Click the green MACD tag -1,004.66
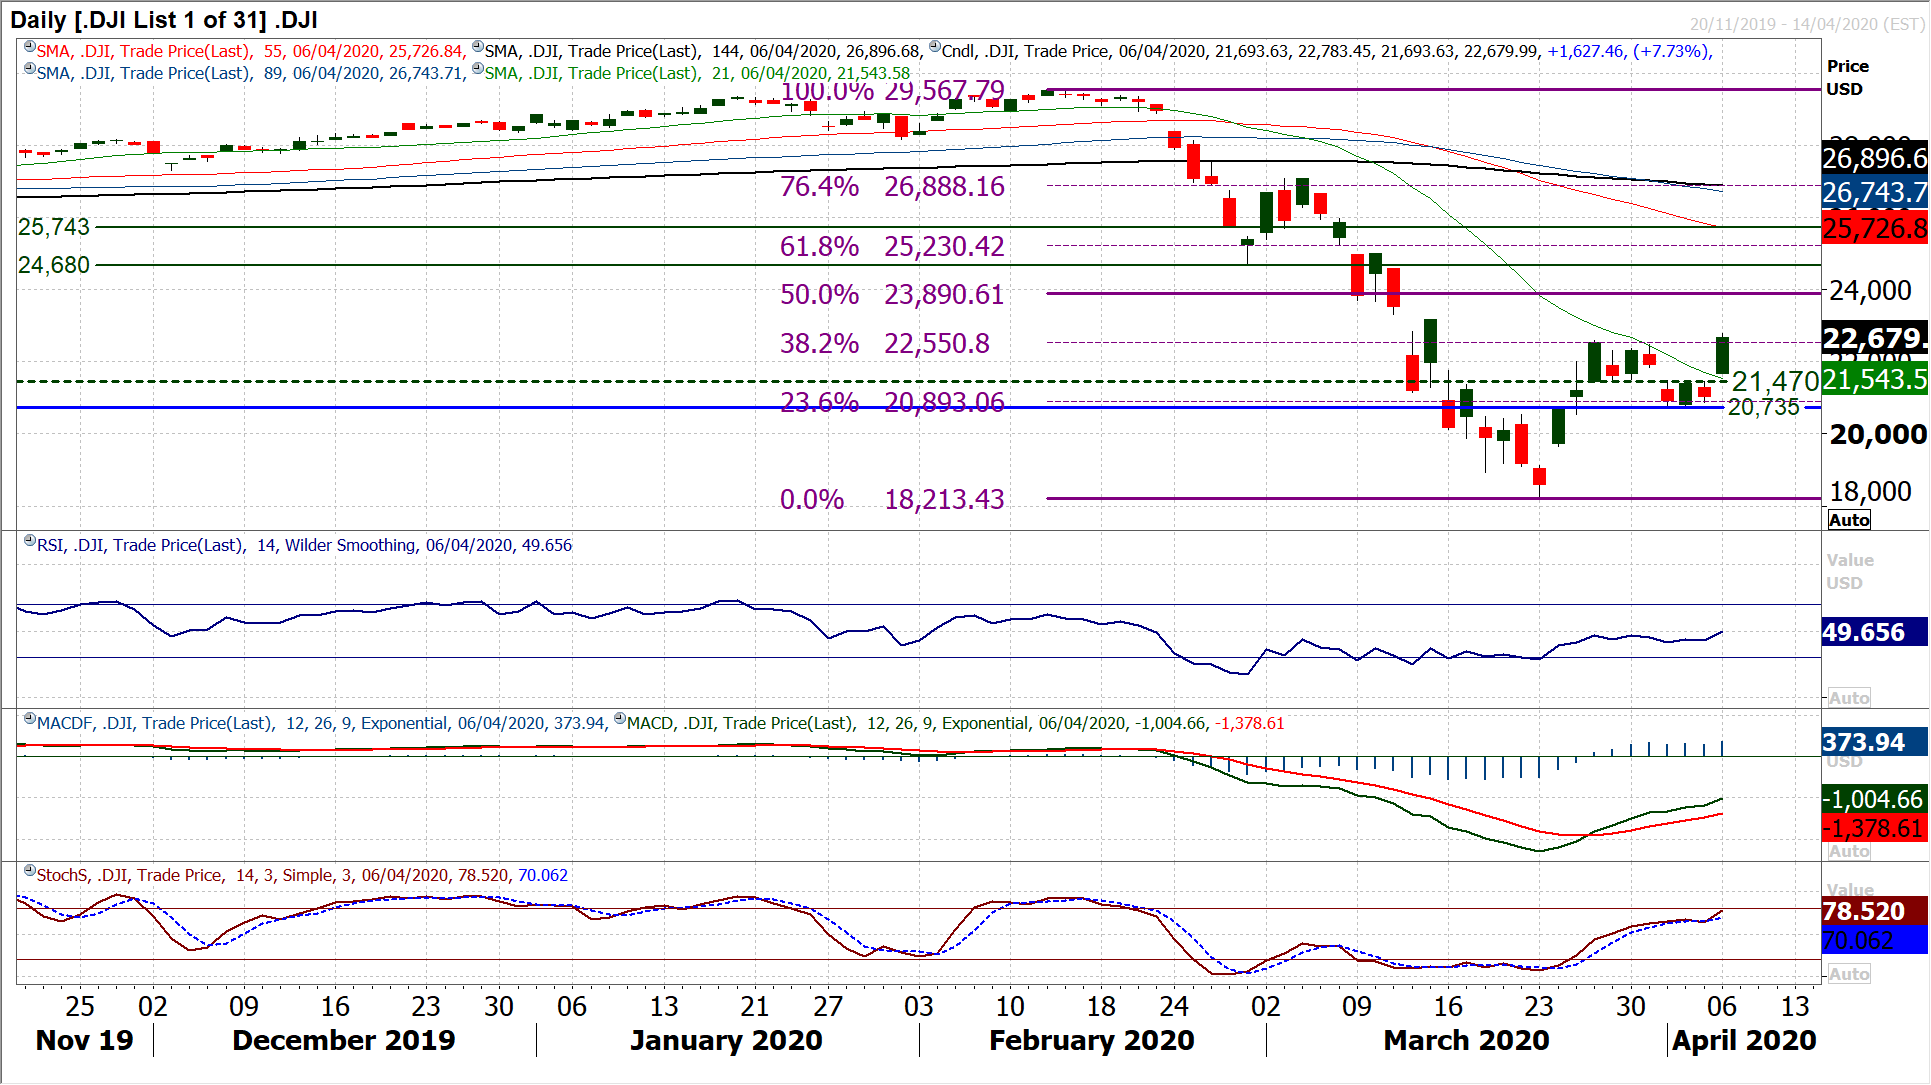The height and width of the screenshot is (1085, 1931). point(1874,799)
